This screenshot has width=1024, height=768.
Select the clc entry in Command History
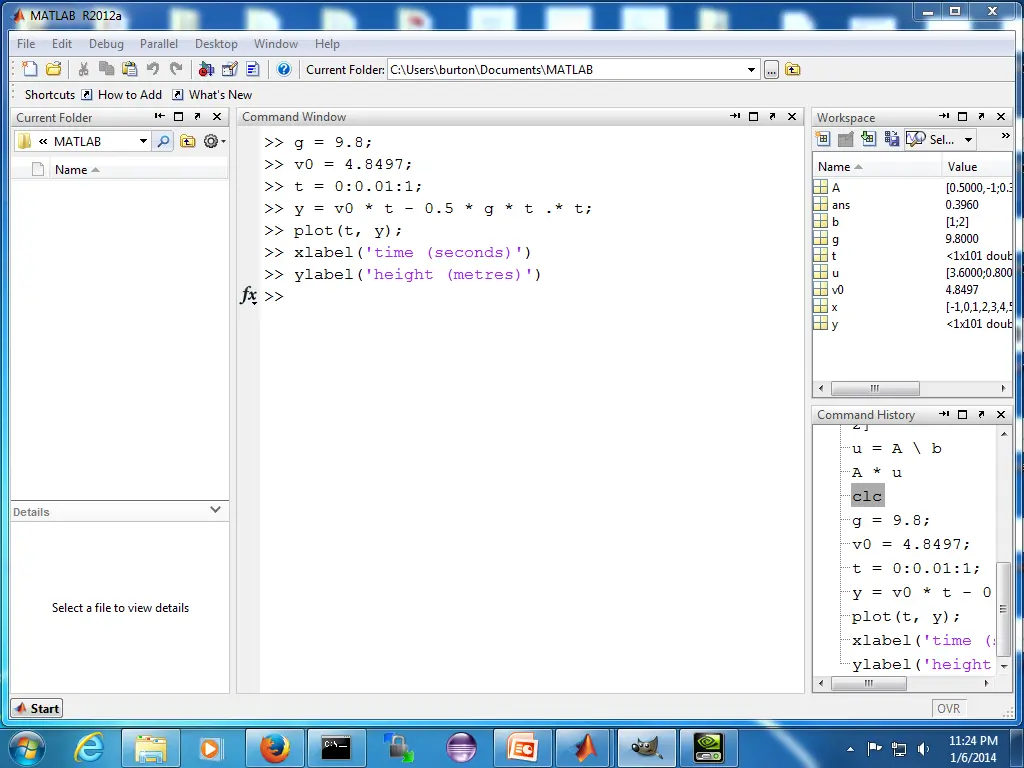pyautogui.click(x=867, y=496)
